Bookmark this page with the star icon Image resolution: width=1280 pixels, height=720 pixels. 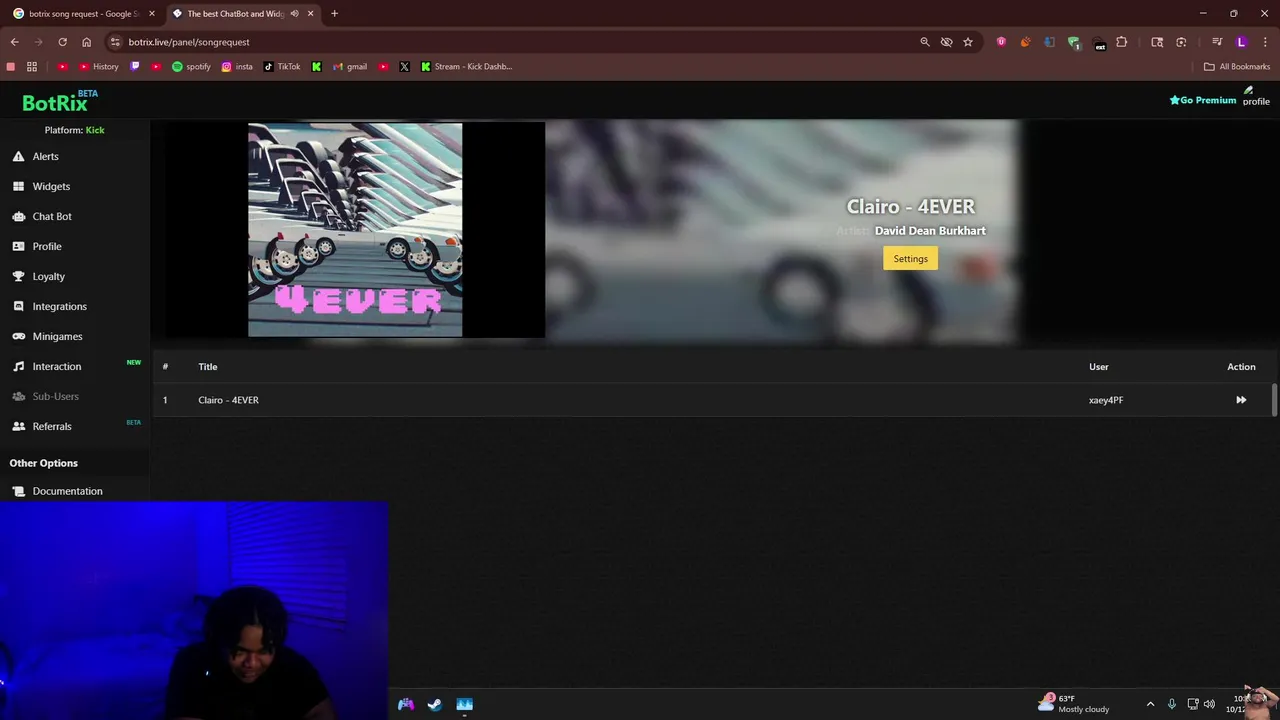(968, 42)
